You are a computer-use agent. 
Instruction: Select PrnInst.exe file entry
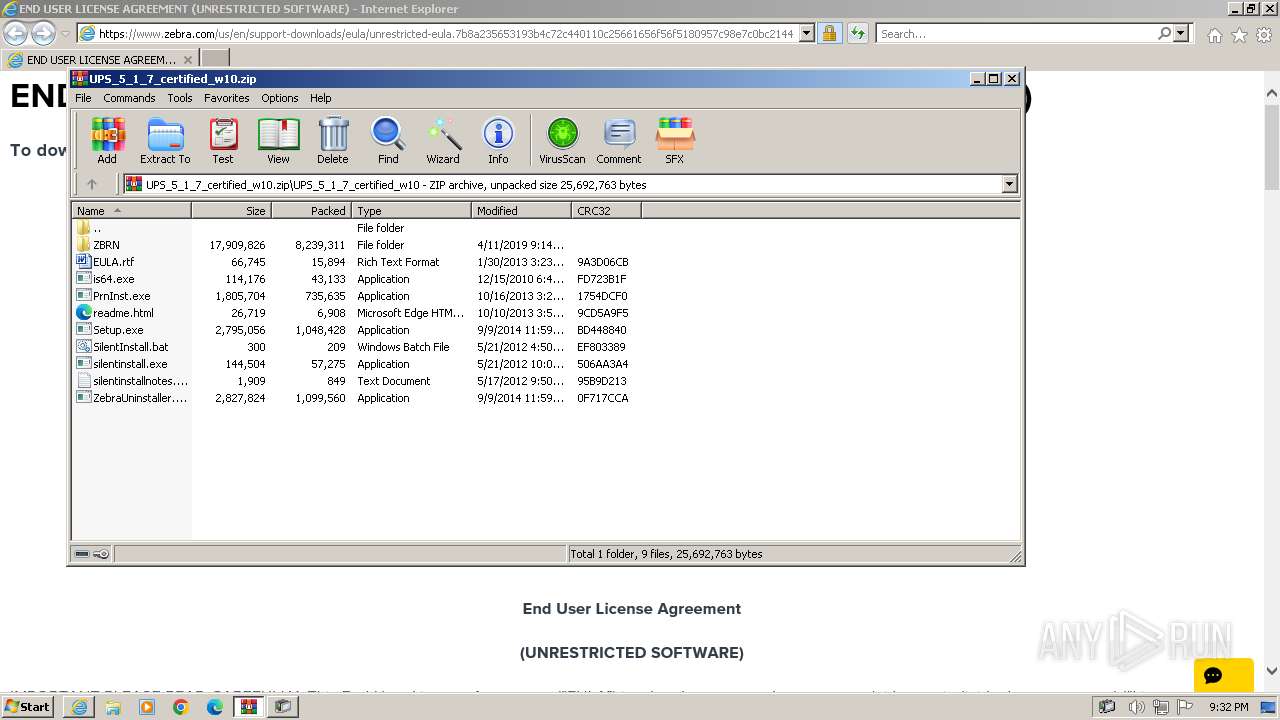(x=121, y=296)
